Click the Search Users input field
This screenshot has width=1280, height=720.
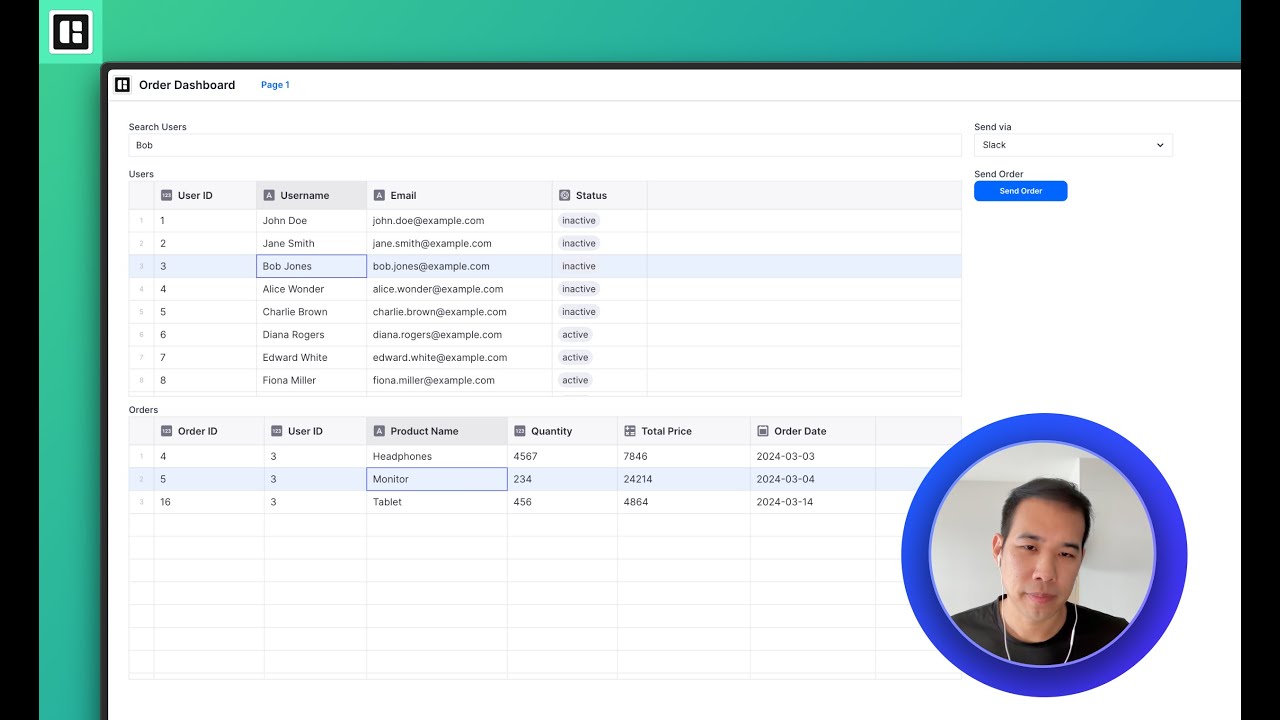pos(545,145)
